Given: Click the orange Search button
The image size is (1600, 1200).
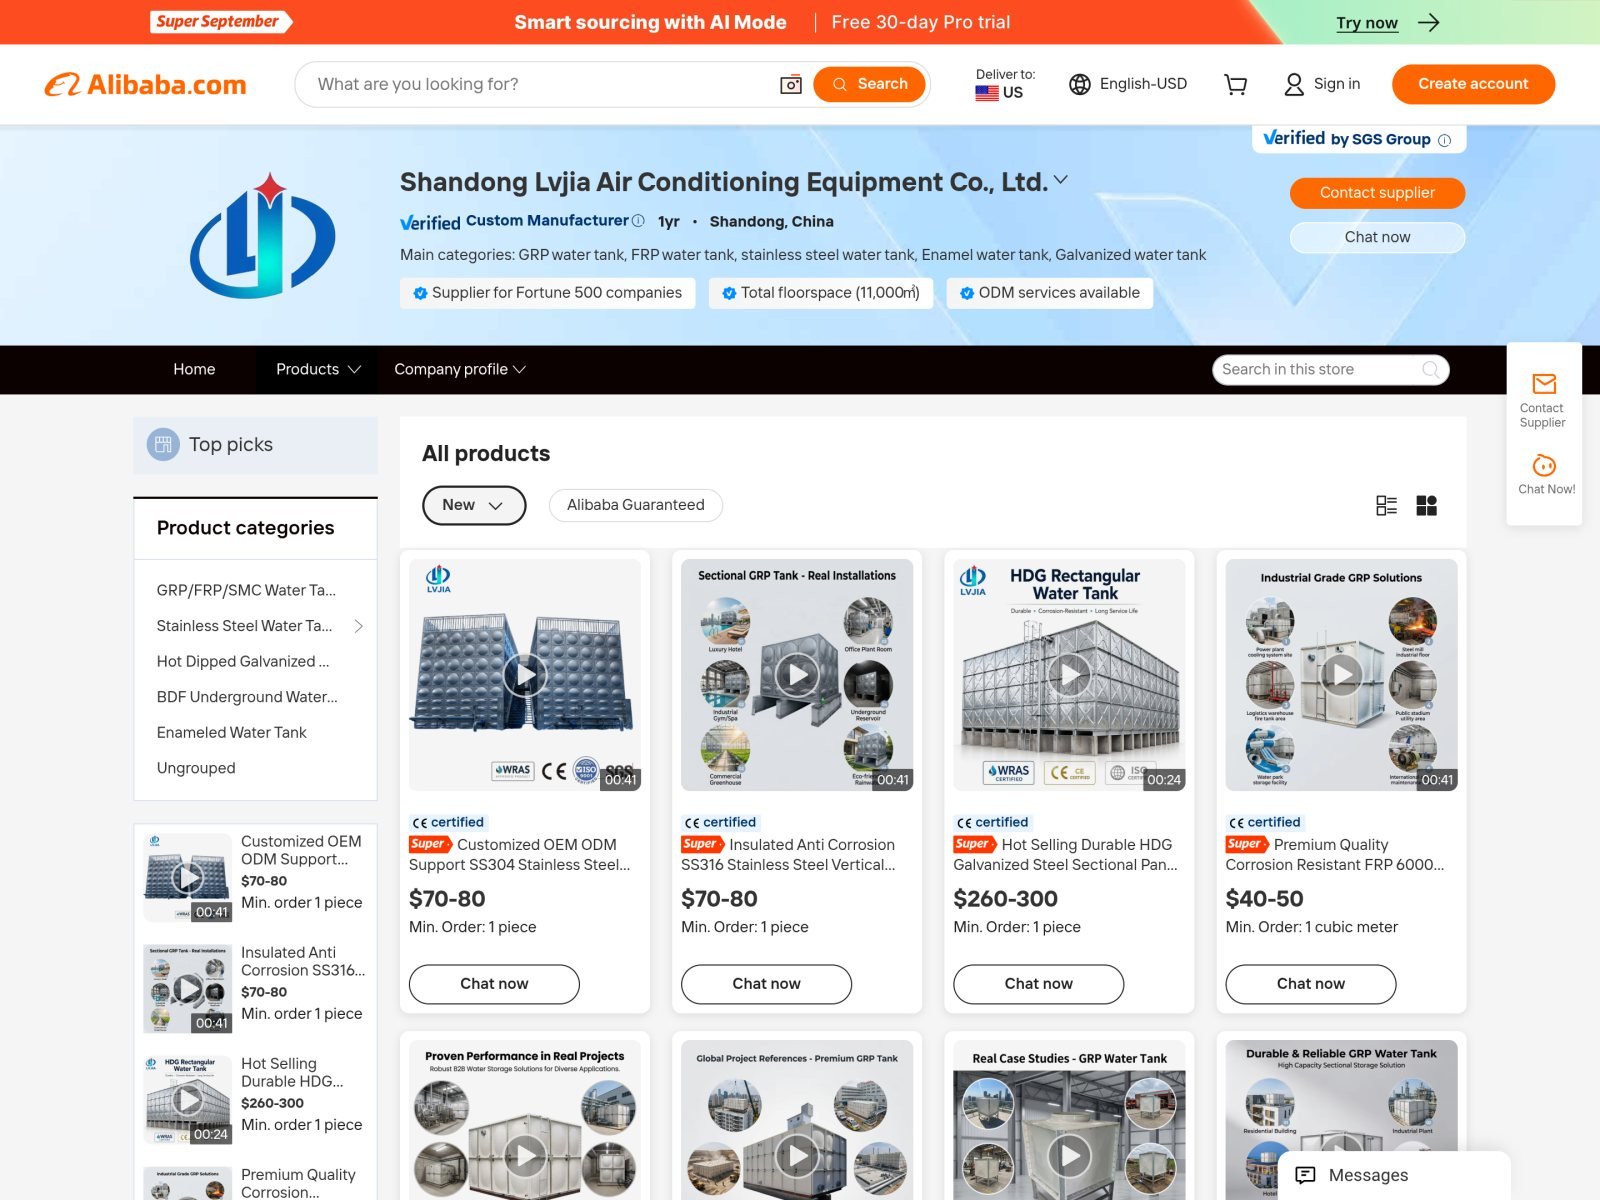Looking at the screenshot, I should [869, 84].
